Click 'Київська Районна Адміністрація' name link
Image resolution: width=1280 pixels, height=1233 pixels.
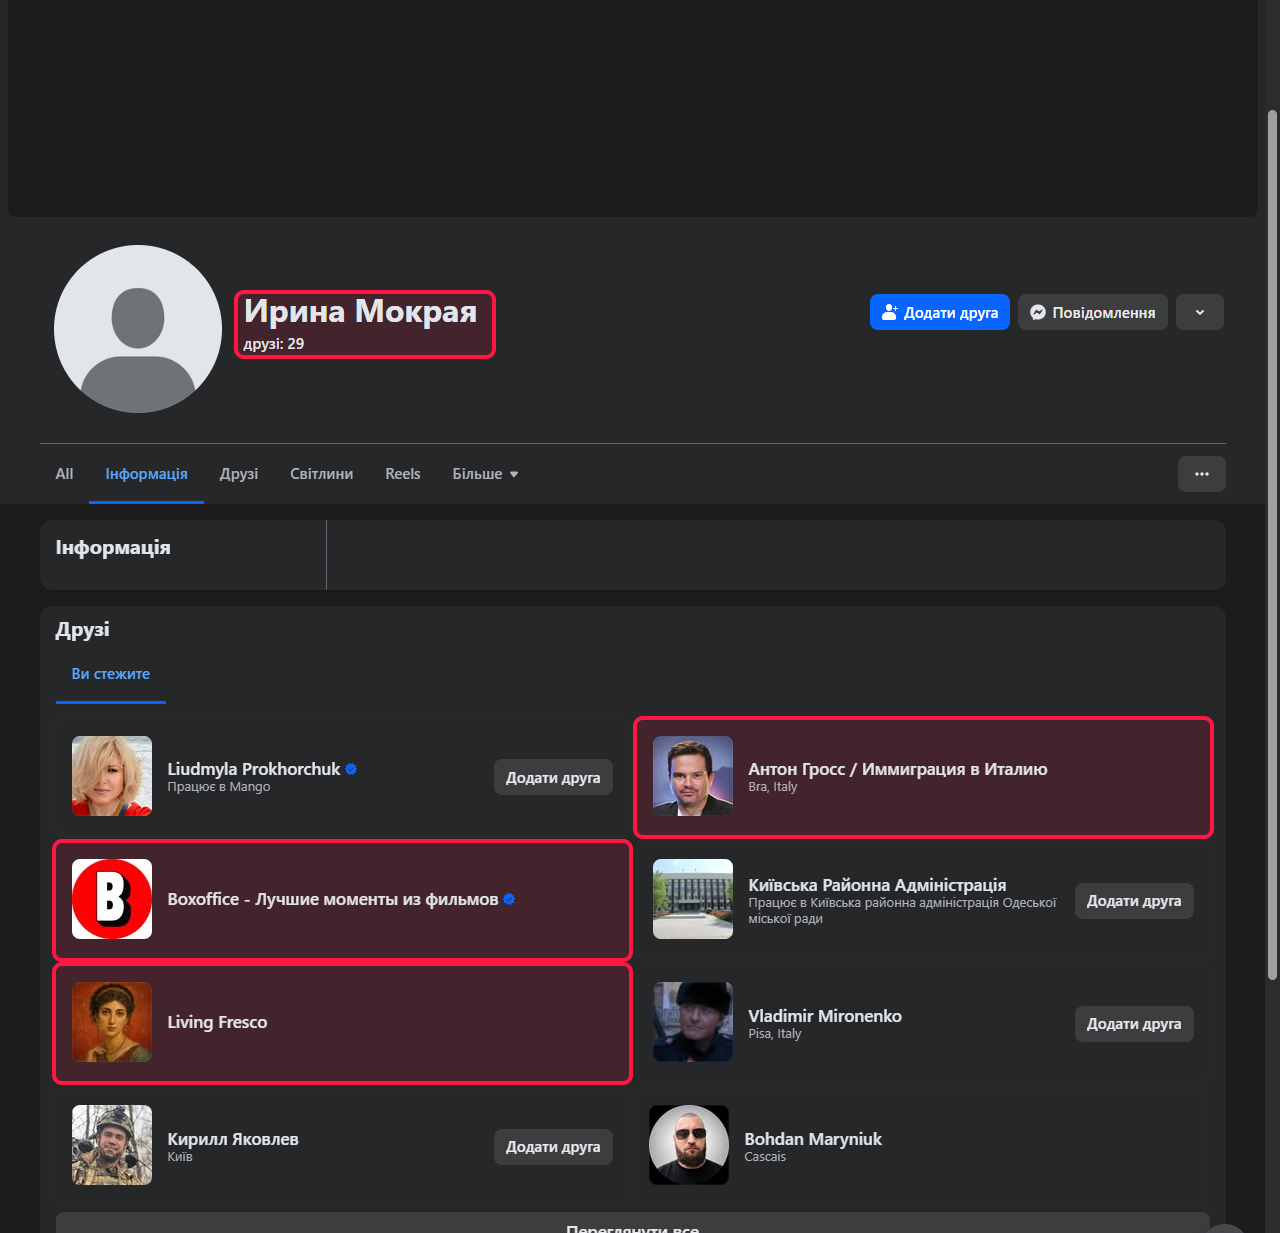click(x=877, y=884)
